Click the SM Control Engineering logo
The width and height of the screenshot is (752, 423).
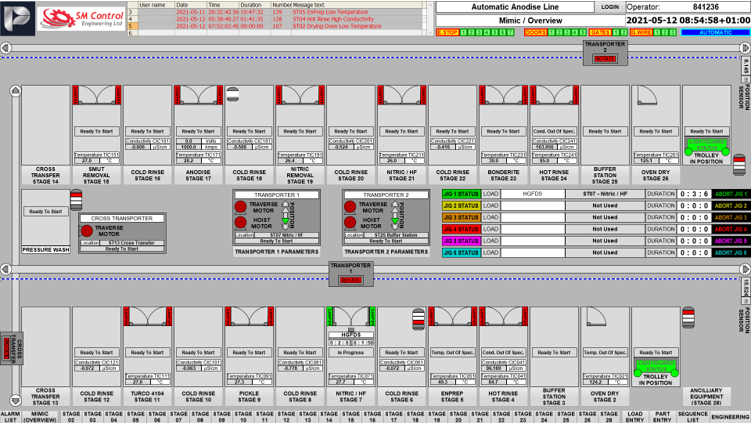pos(82,18)
